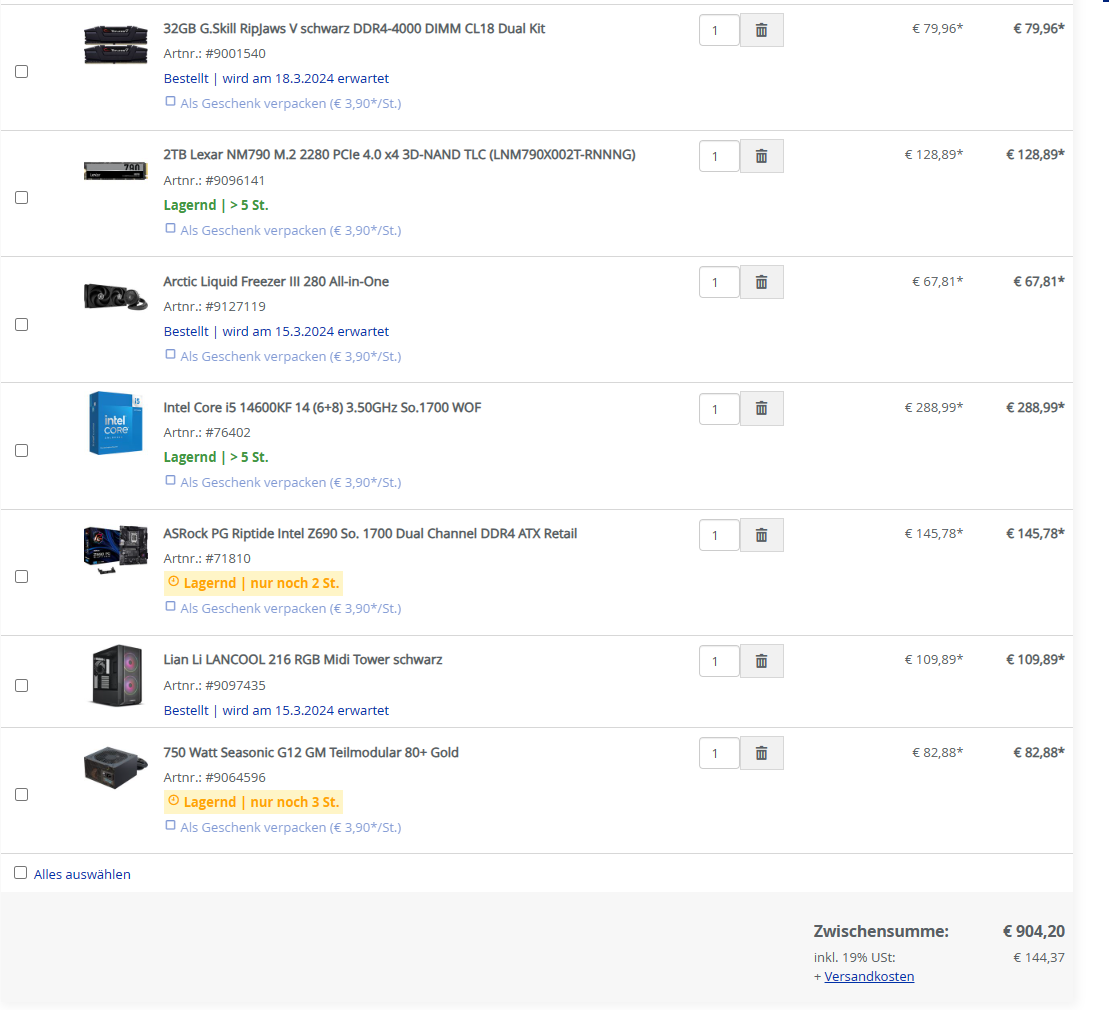Click quantity field of G.Skill RipJaws
Viewport: 1109px width, 1010px height.
[719, 30]
